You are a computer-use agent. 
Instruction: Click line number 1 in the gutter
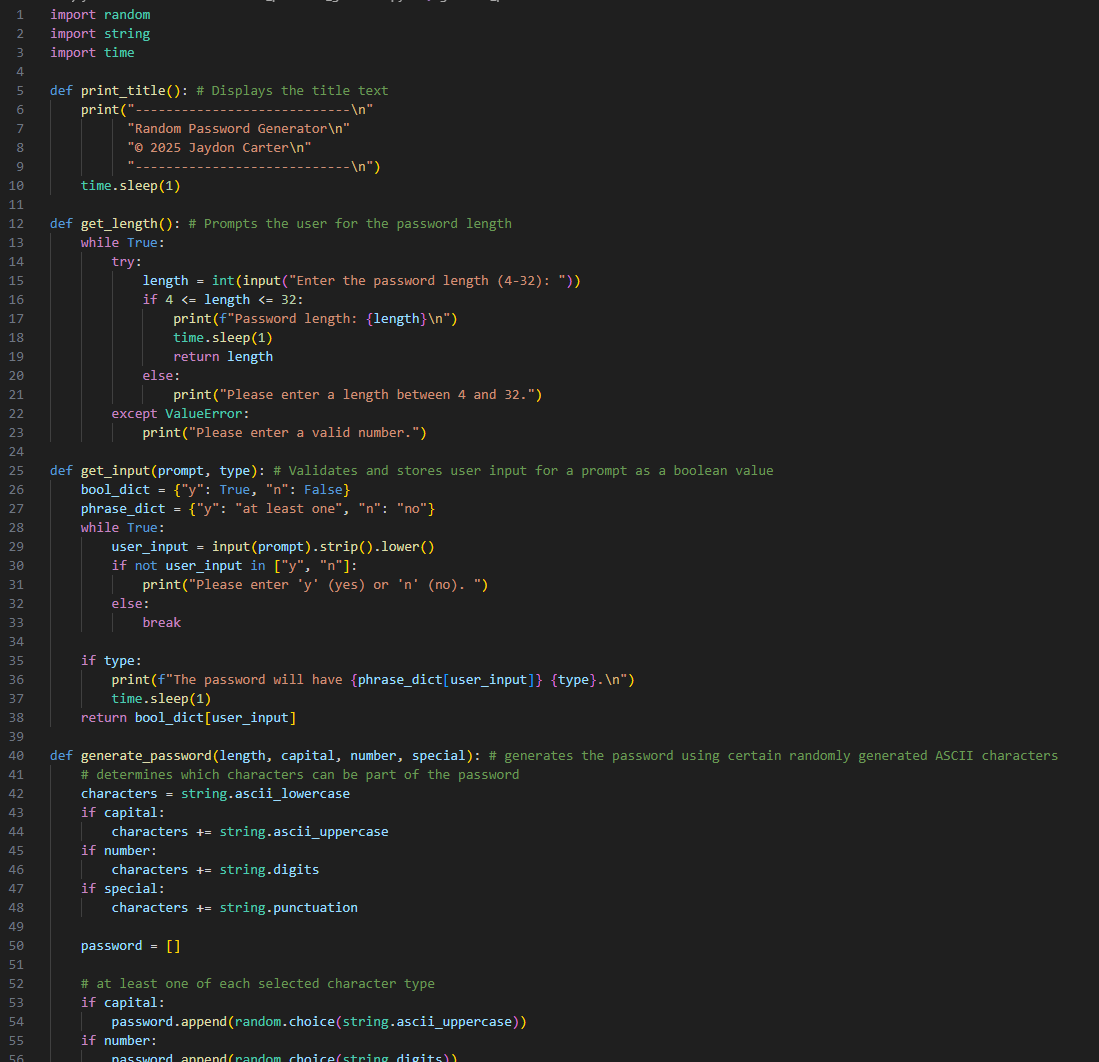pyautogui.click(x=18, y=14)
